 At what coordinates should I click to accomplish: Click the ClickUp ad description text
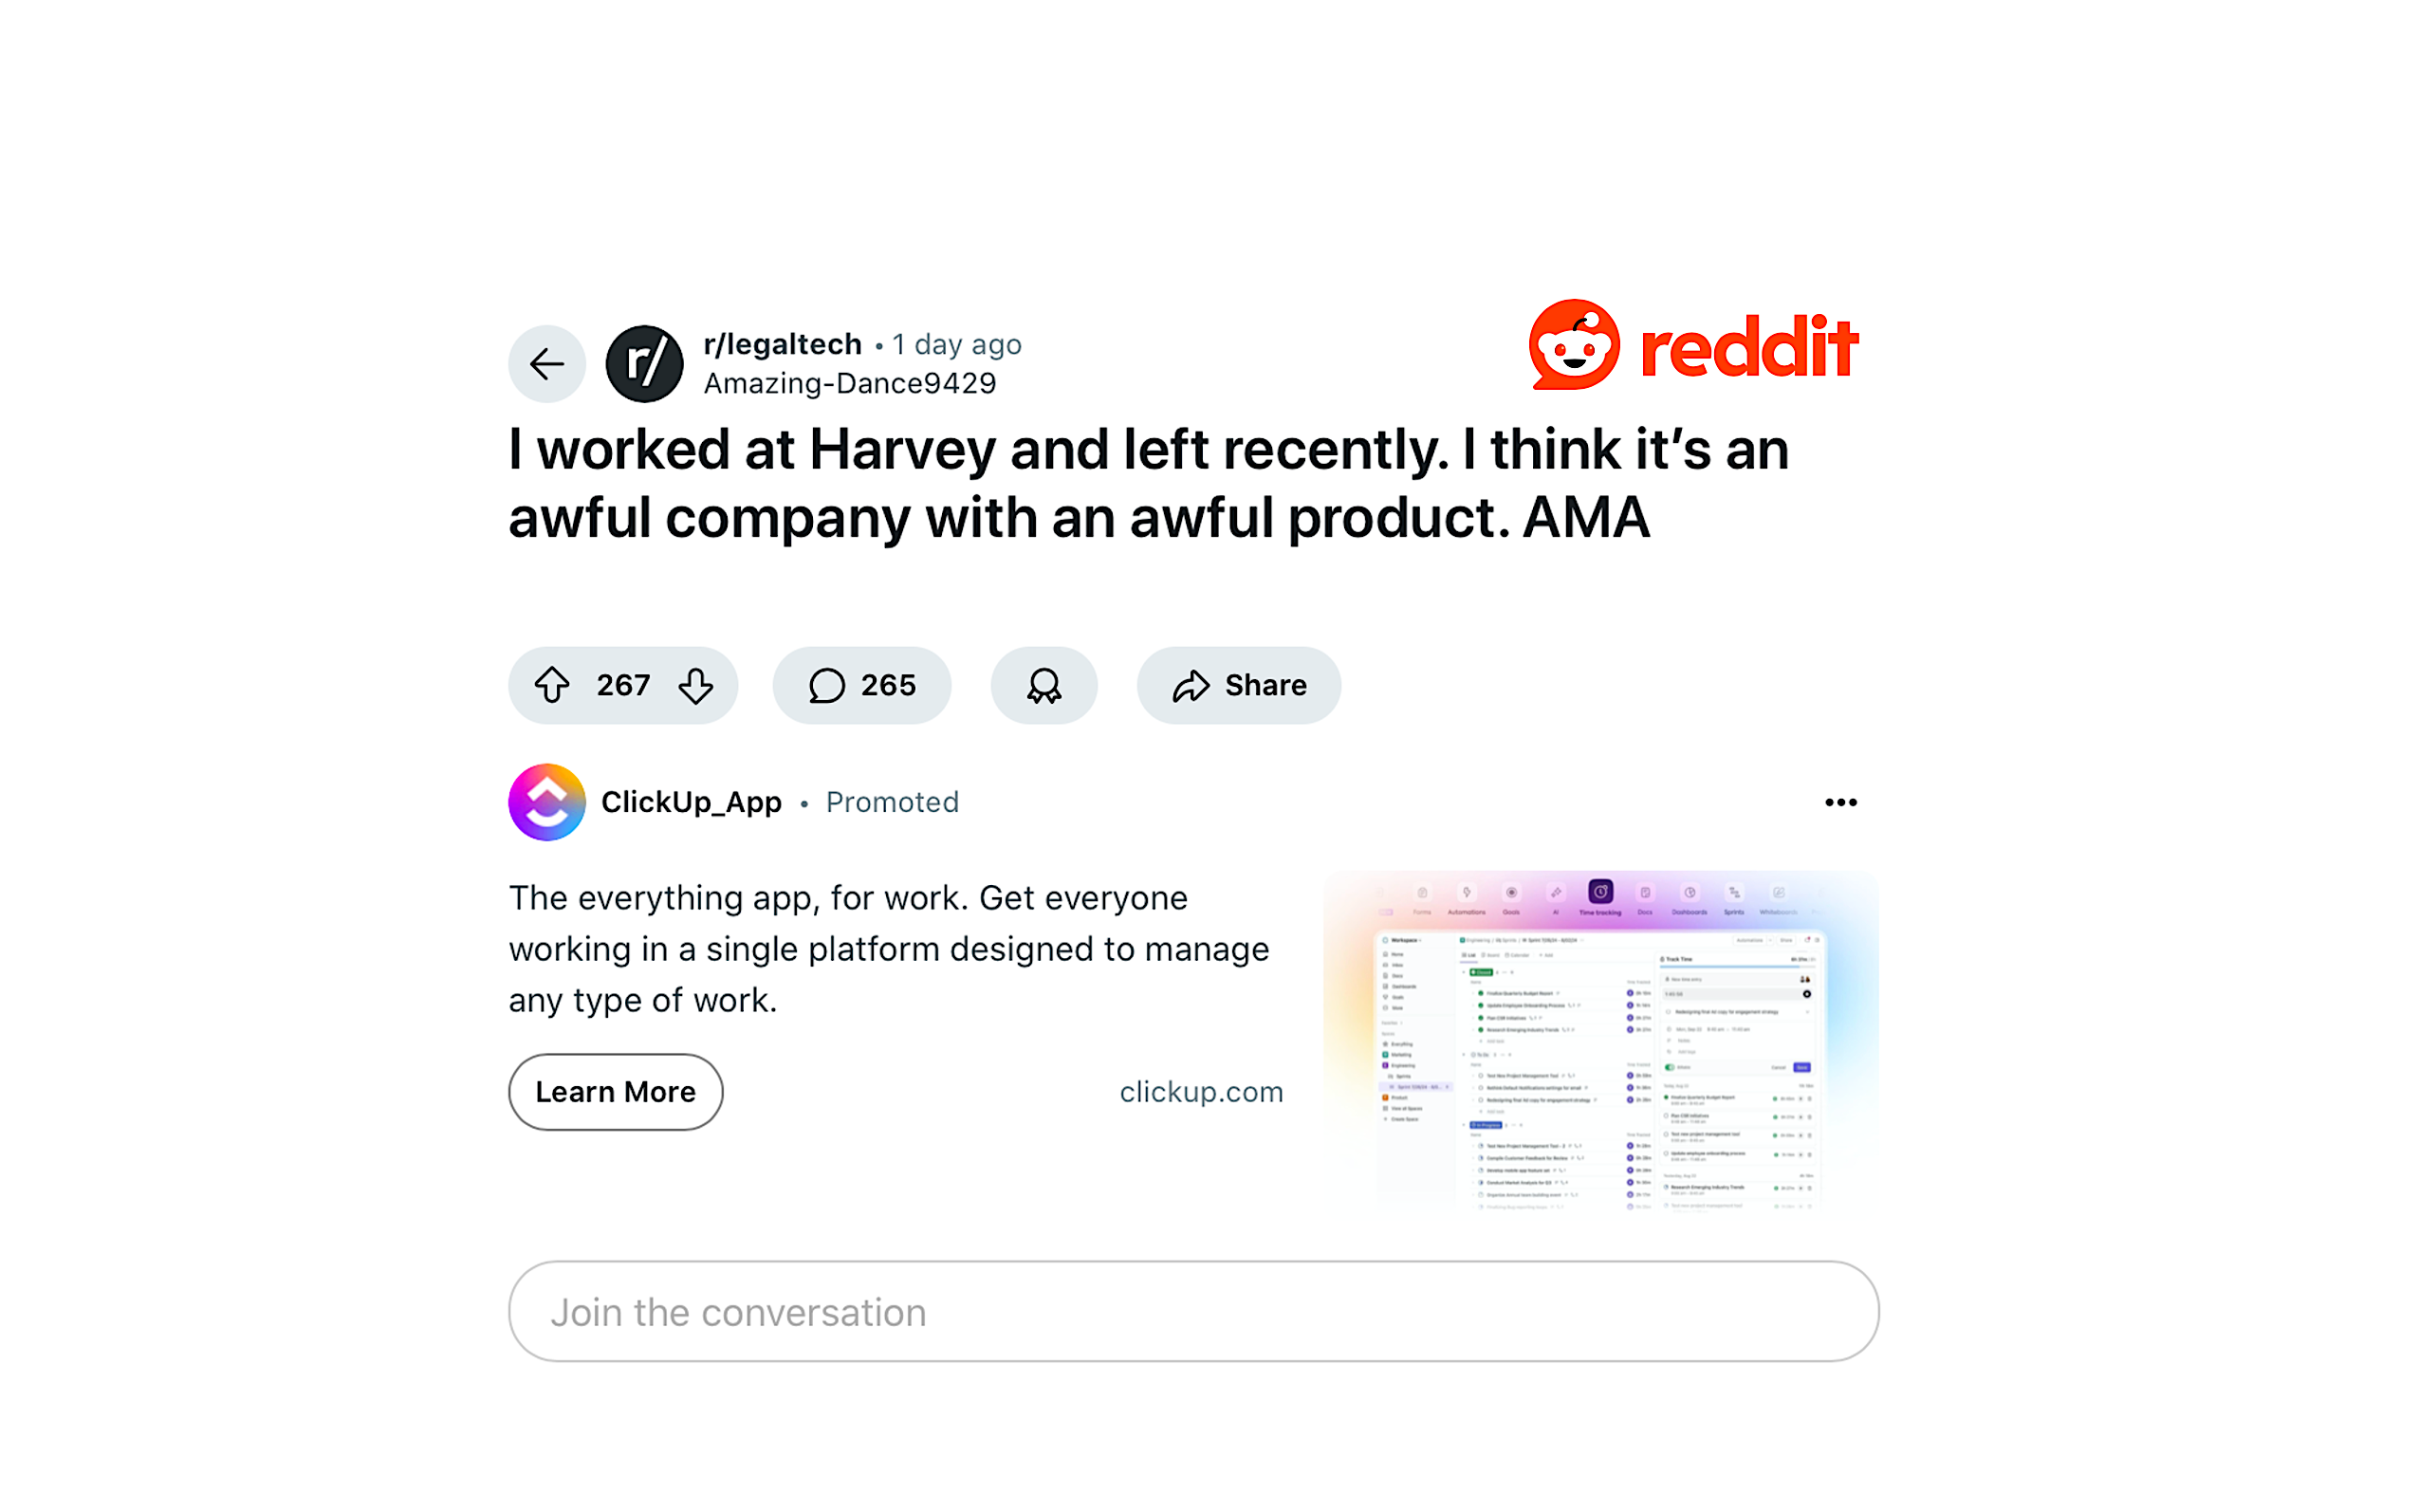[889, 949]
